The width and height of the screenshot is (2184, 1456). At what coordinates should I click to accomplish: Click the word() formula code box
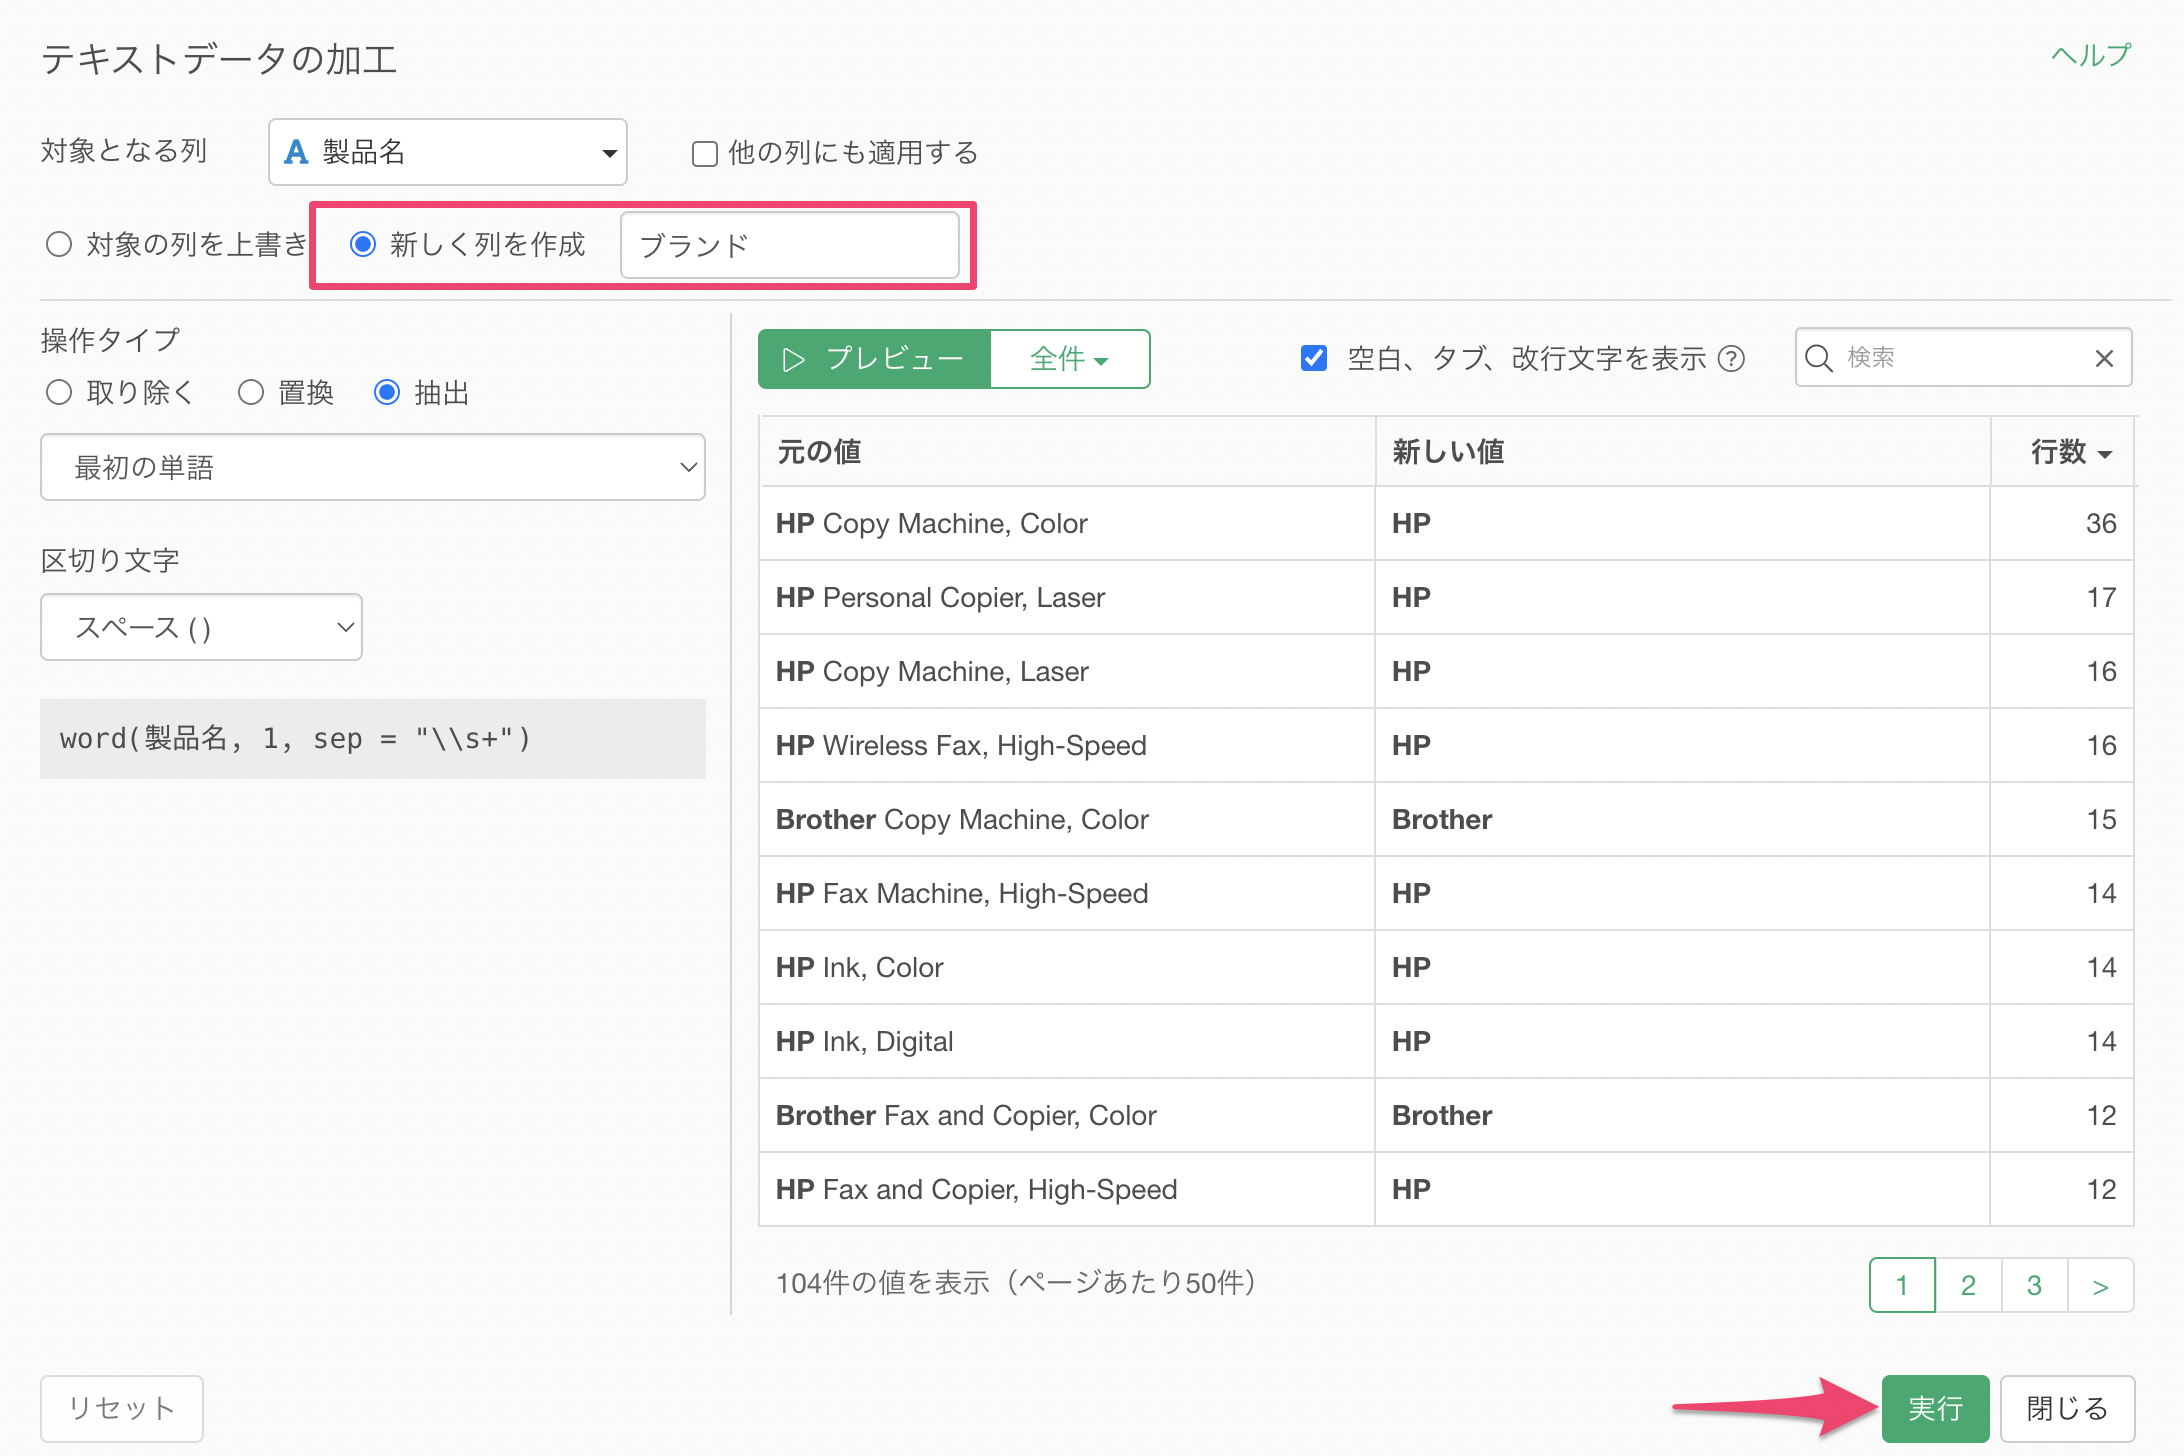[372, 739]
